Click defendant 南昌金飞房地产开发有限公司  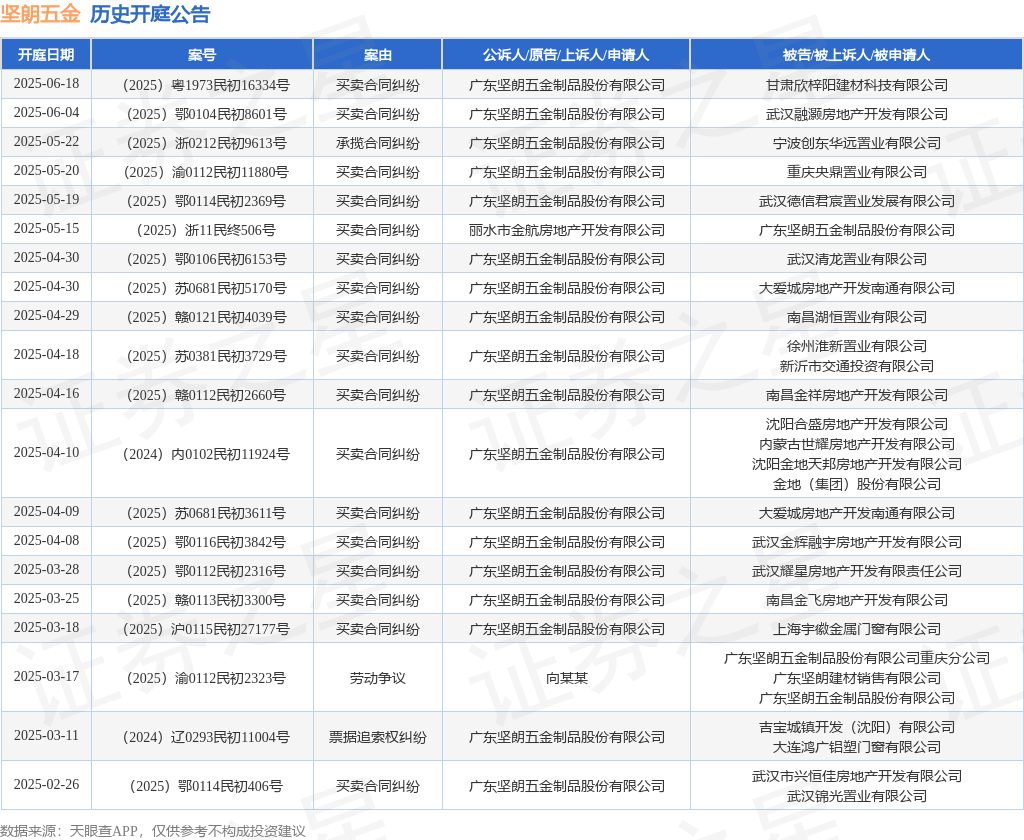click(857, 600)
